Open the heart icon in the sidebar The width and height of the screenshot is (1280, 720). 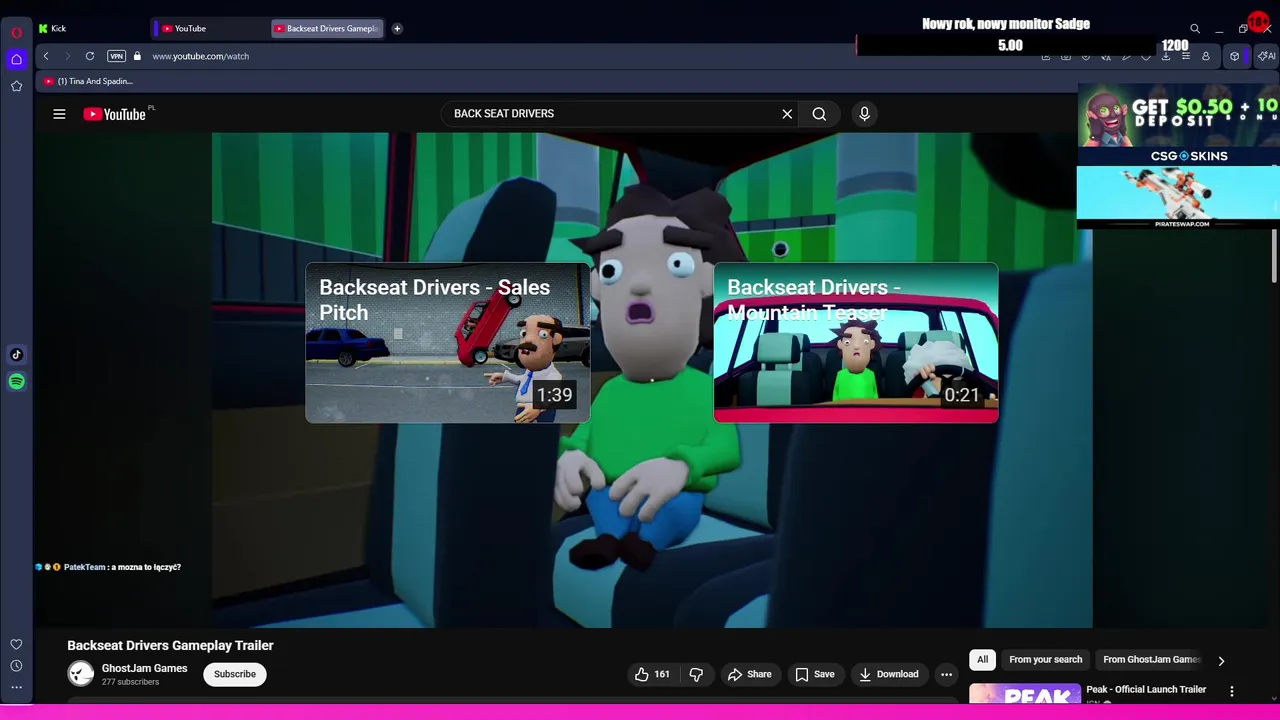click(16, 645)
